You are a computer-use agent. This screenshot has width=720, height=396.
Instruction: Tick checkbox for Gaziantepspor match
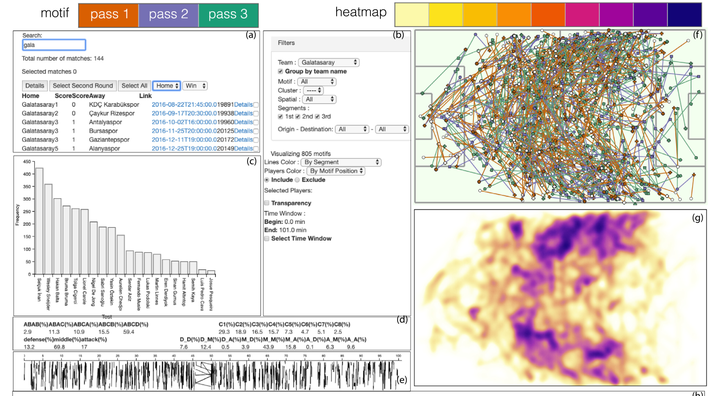(256, 140)
